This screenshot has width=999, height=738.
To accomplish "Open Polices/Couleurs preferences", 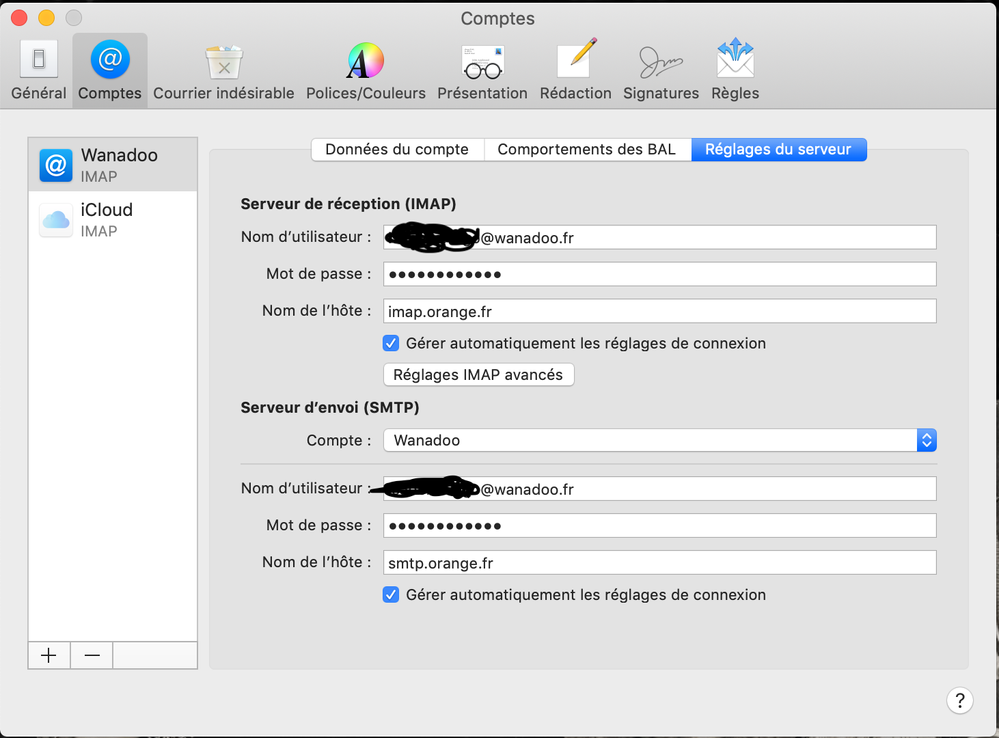I will pos(366,71).
